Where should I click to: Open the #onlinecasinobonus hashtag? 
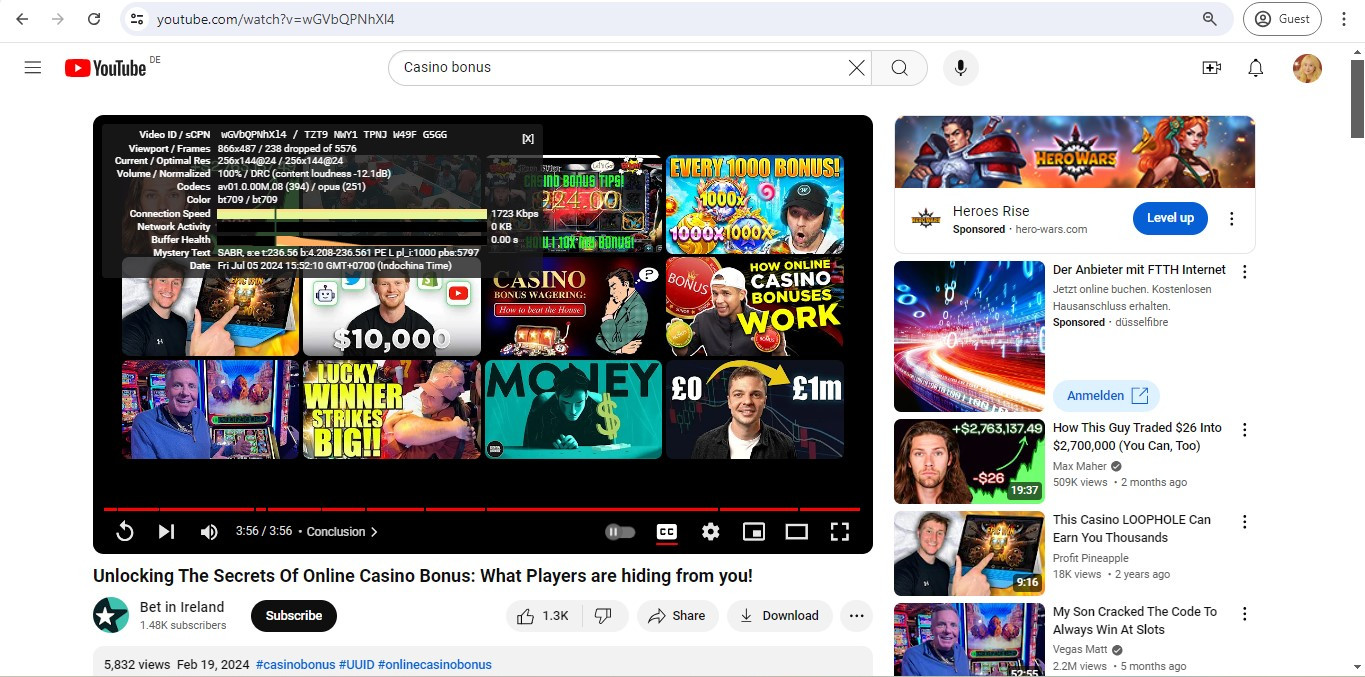tap(435, 665)
